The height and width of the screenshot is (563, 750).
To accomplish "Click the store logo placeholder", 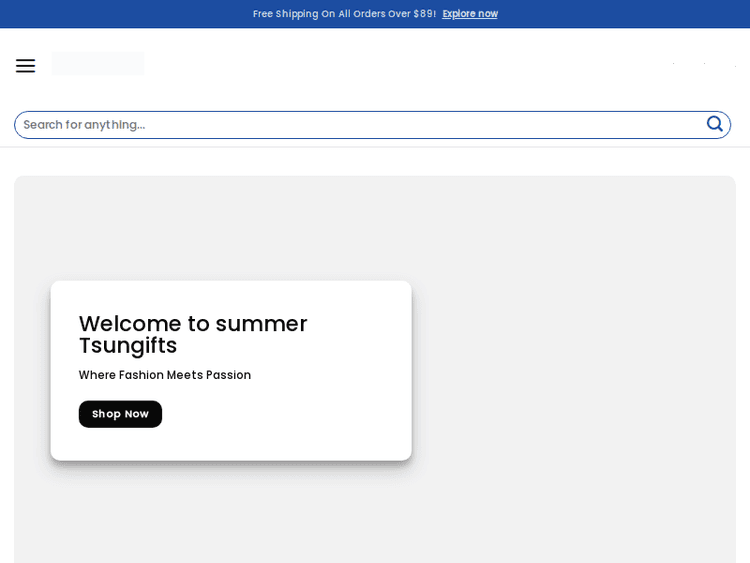I will coord(98,64).
